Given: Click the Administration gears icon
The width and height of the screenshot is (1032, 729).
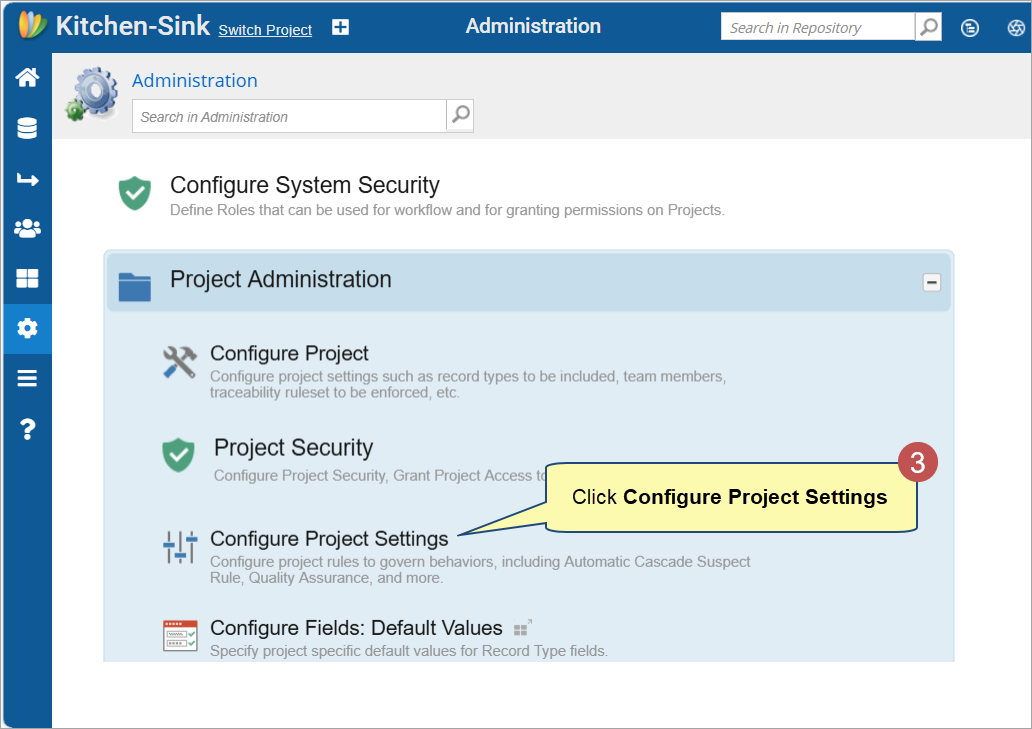Looking at the screenshot, I should click(x=92, y=94).
